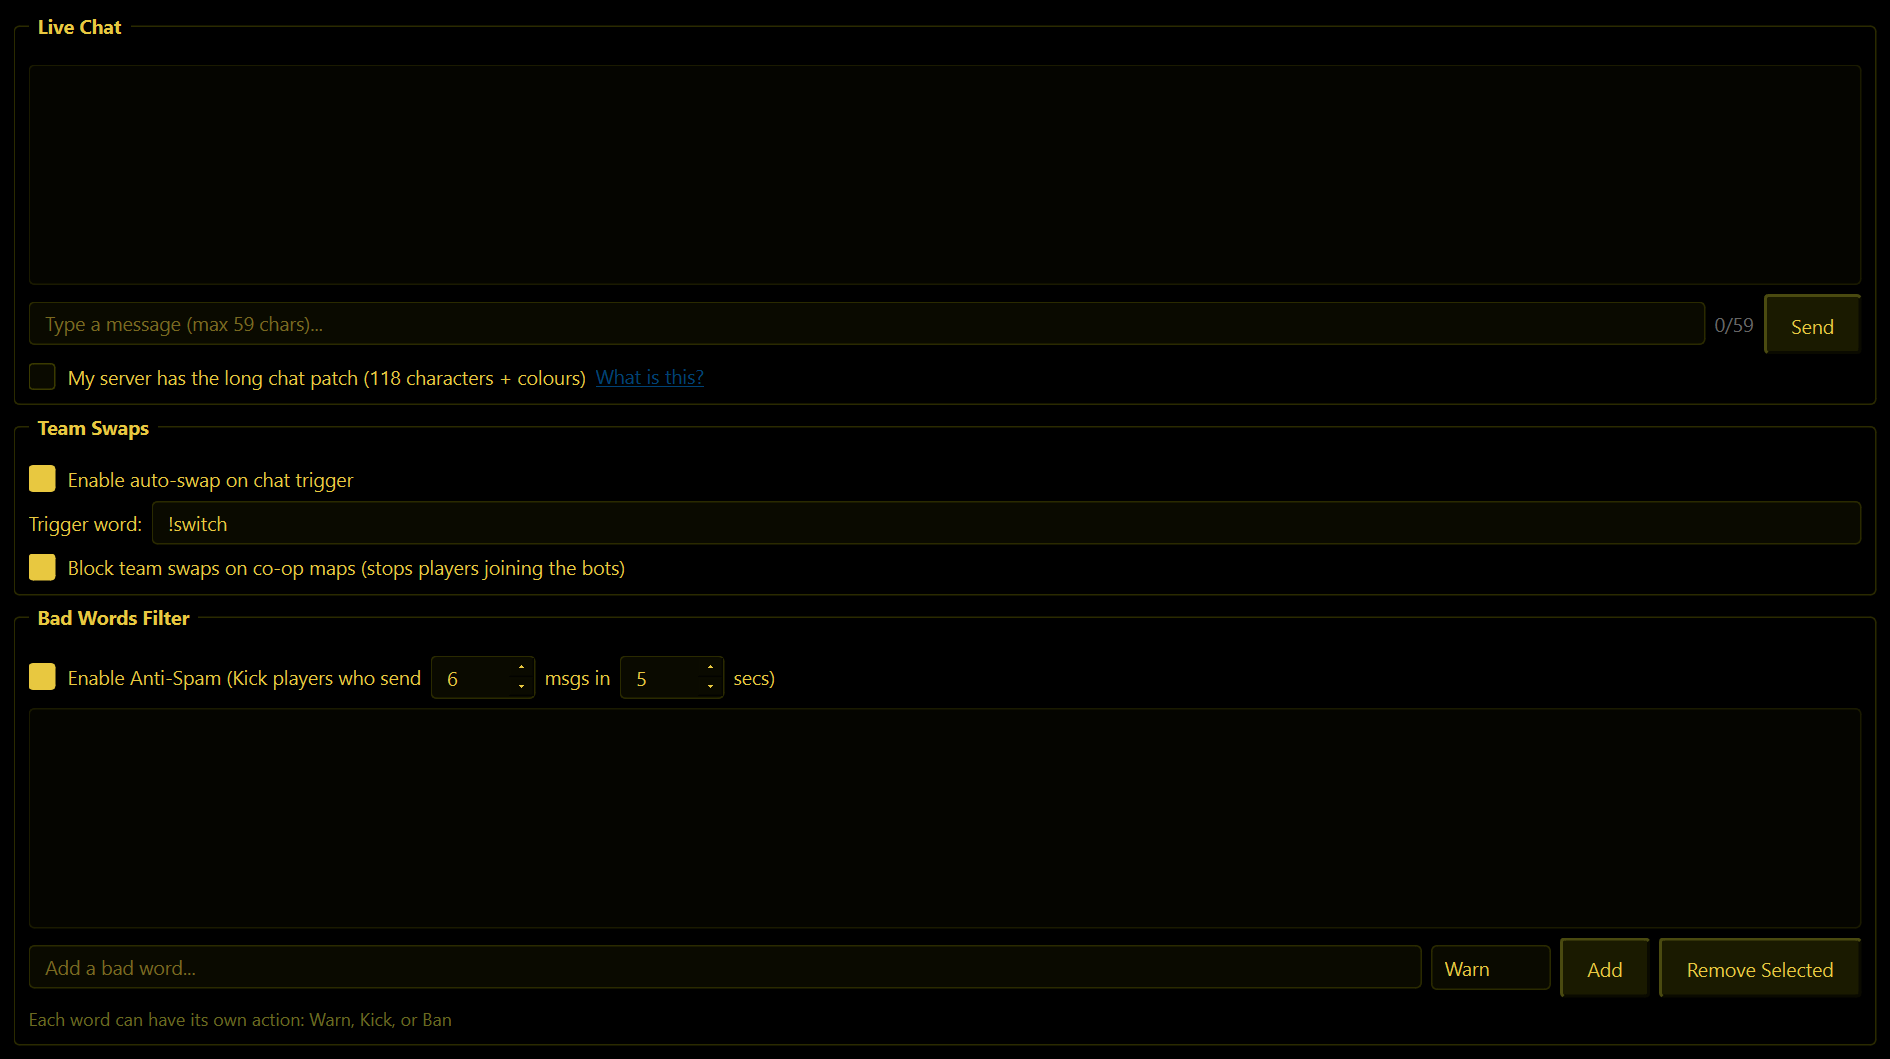Open the "What is this?" link
The width and height of the screenshot is (1890, 1059).
[x=650, y=377]
